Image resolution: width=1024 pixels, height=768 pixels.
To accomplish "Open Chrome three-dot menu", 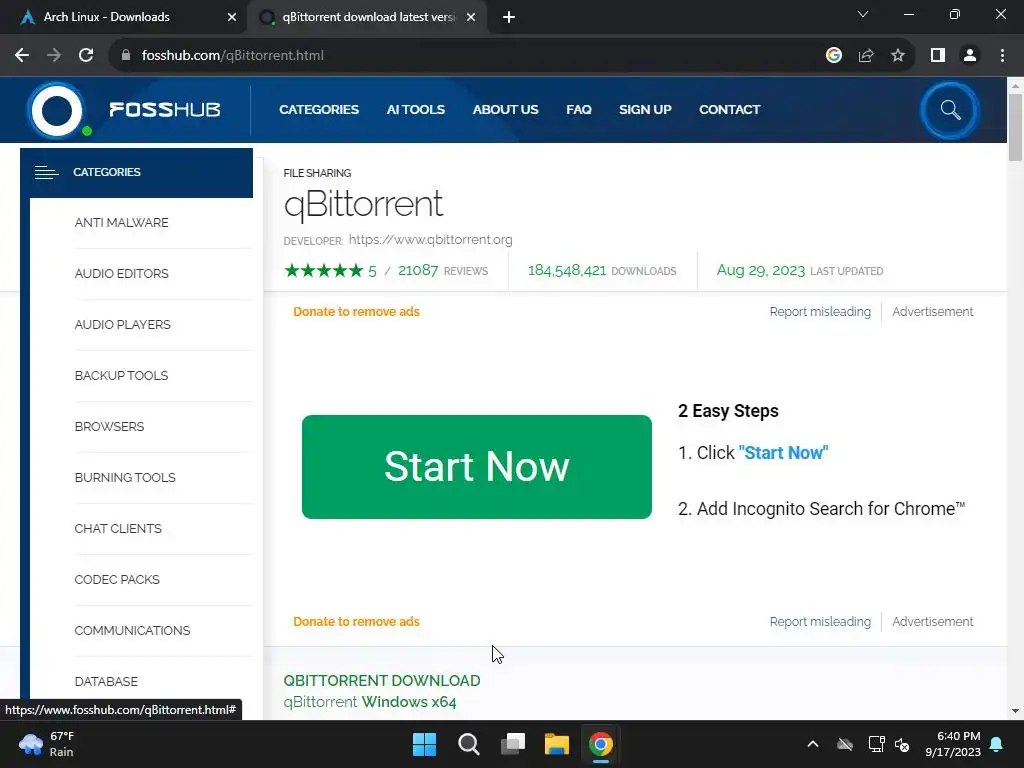I will coord(1002,56).
